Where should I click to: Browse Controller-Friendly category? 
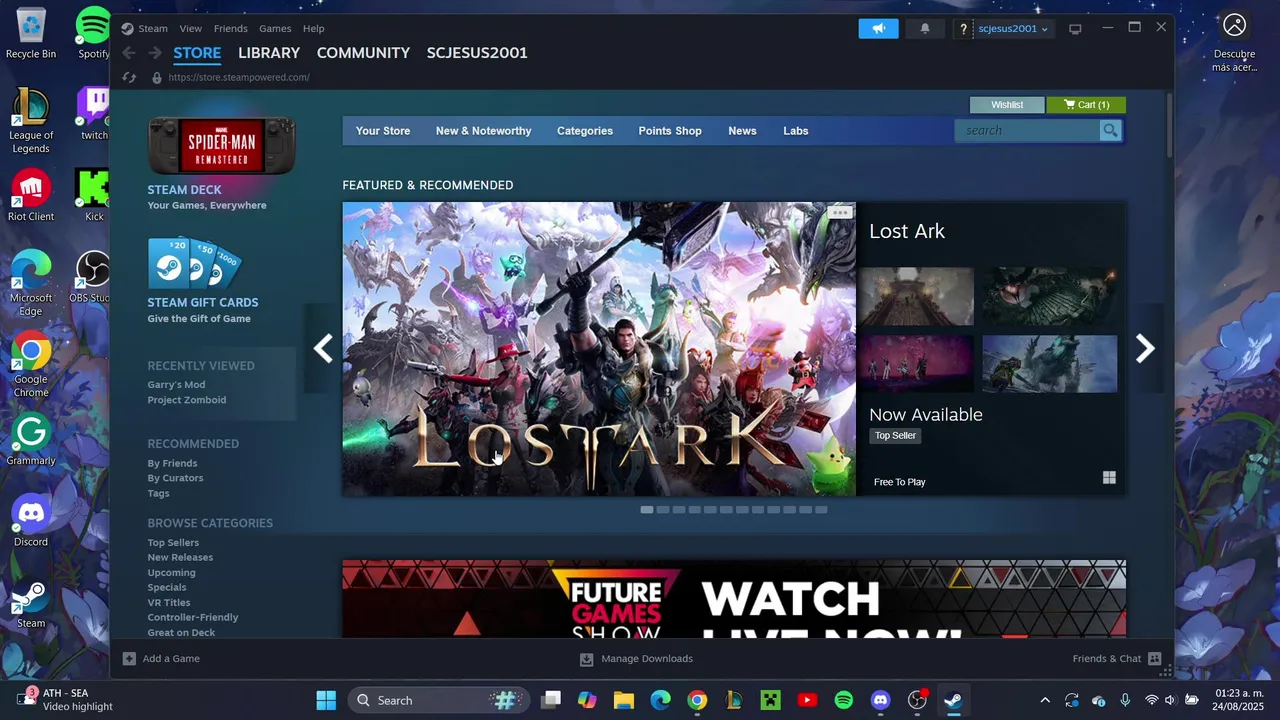click(193, 618)
